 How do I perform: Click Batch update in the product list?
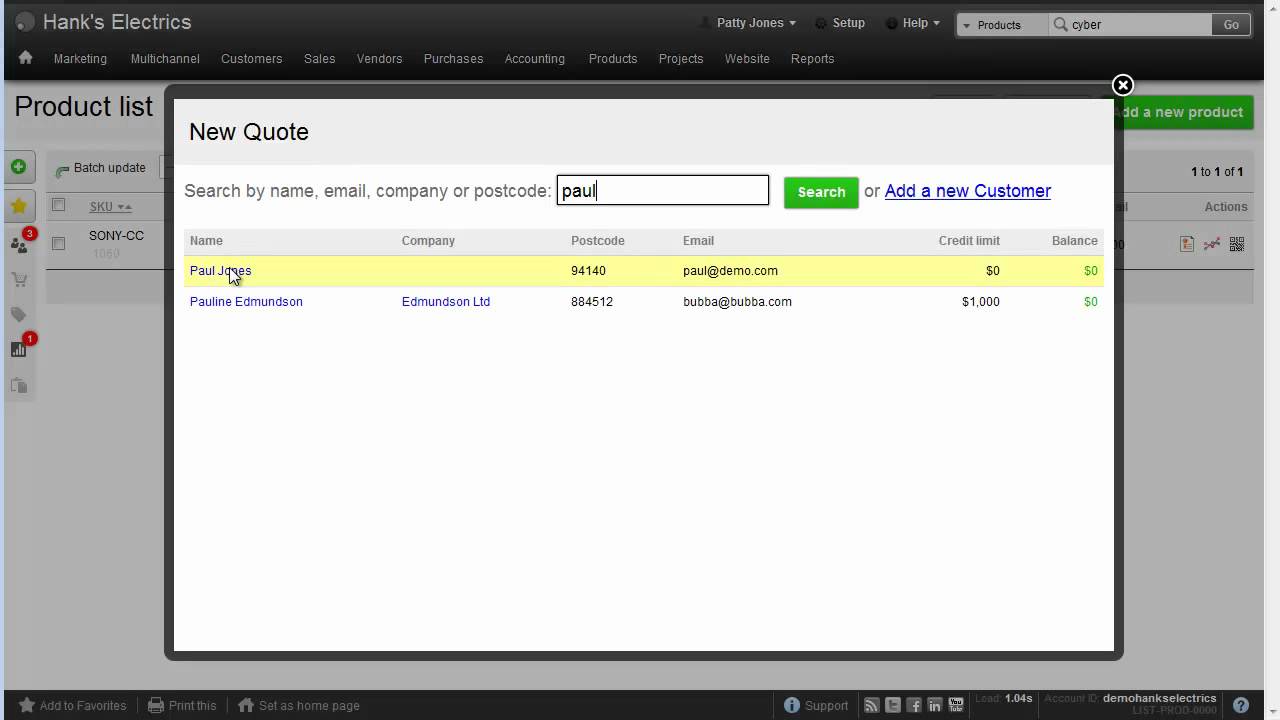pos(101,168)
